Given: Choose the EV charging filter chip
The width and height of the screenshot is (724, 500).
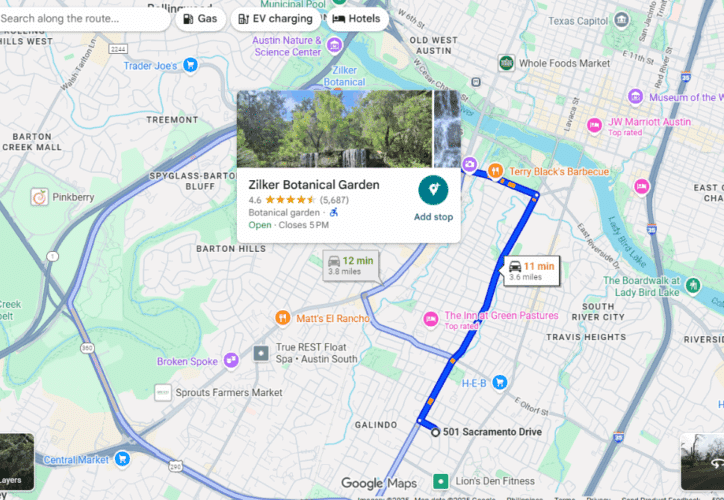Looking at the screenshot, I should (275, 19).
